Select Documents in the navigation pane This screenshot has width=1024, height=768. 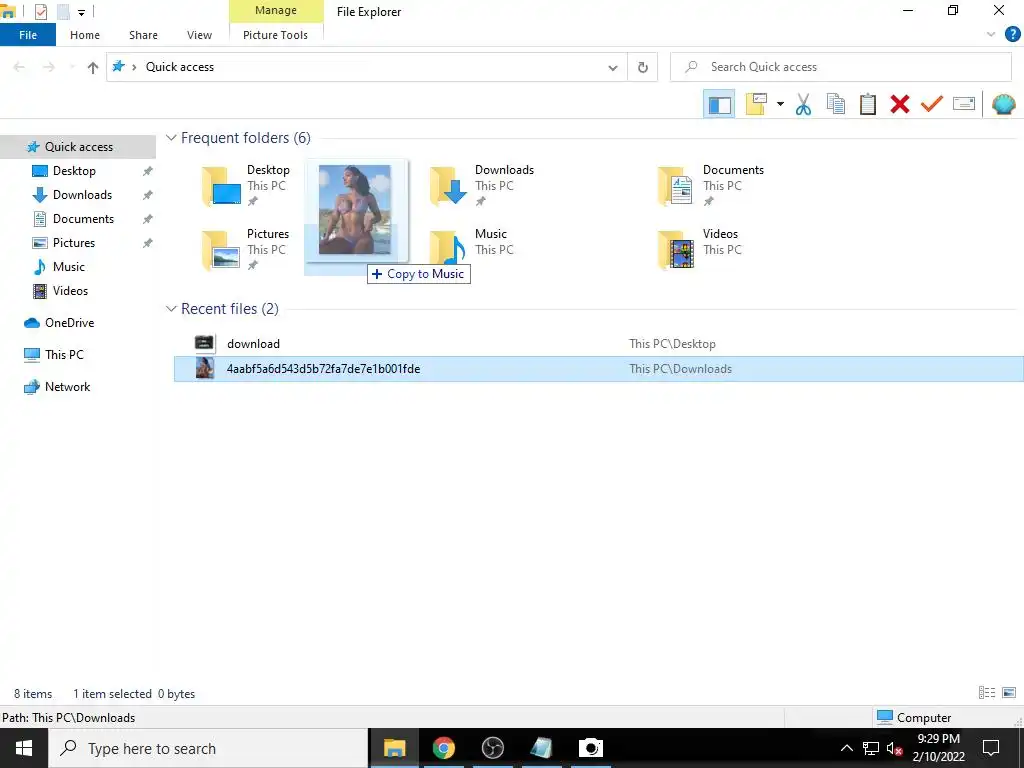83,219
